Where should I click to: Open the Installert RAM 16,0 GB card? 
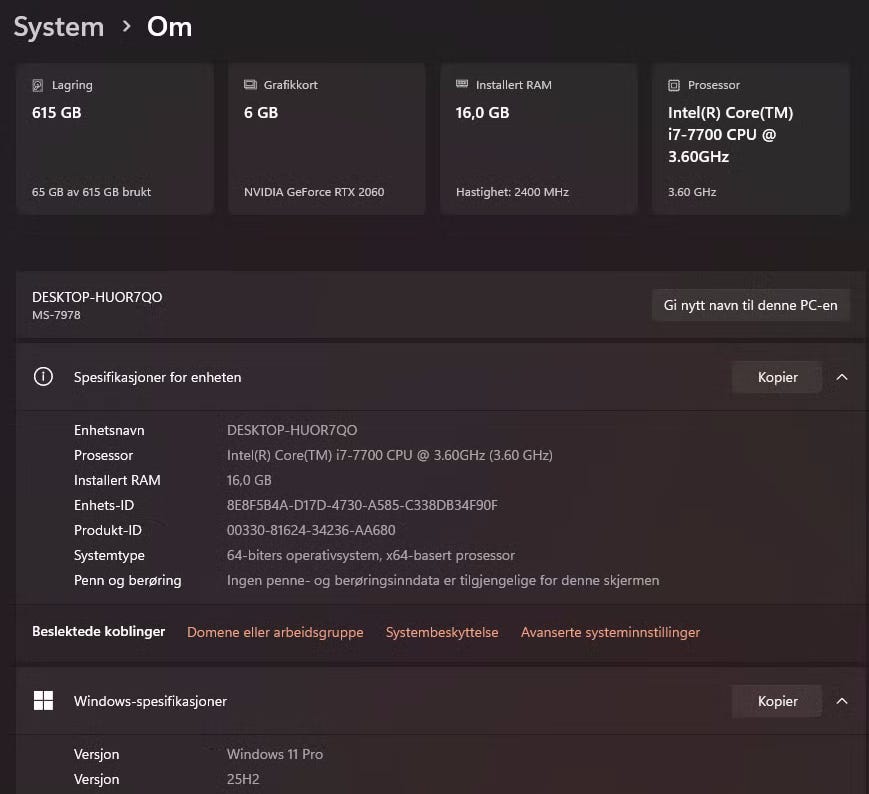click(539, 139)
